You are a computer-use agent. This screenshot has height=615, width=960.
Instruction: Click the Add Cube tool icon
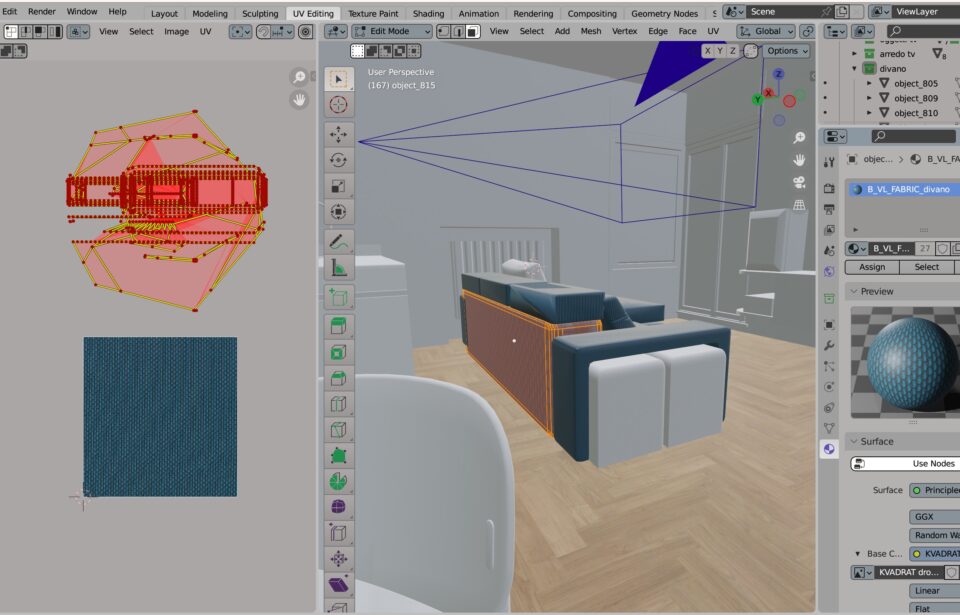click(x=338, y=298)
